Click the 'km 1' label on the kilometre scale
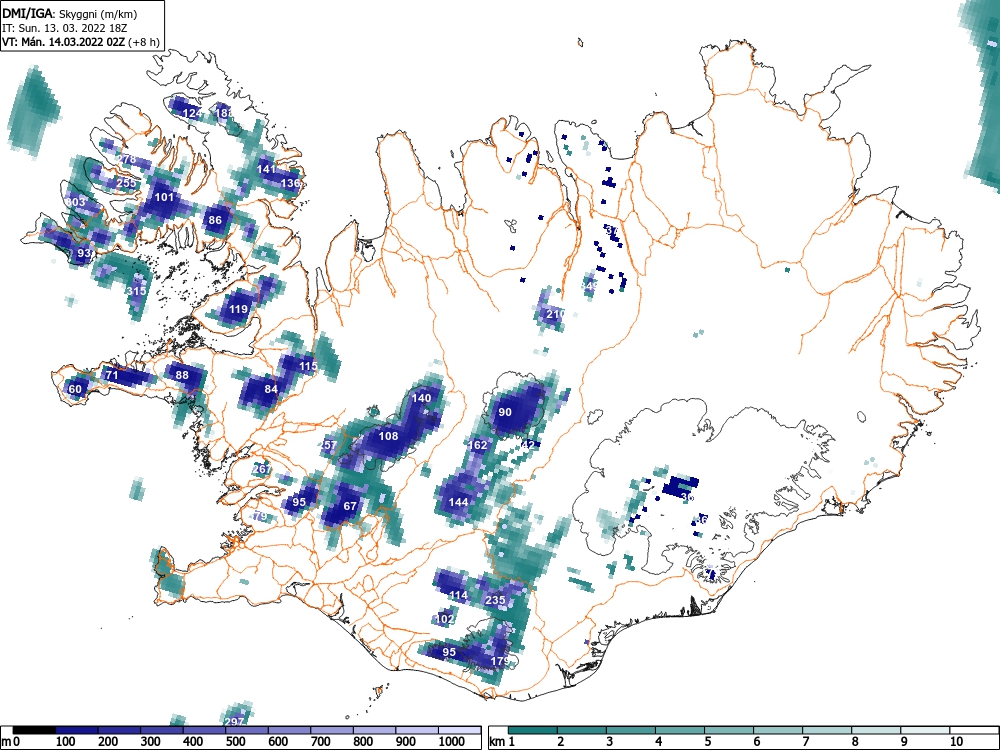The width and height of the screenshot is (1000, 750). [x=502, y=742]
